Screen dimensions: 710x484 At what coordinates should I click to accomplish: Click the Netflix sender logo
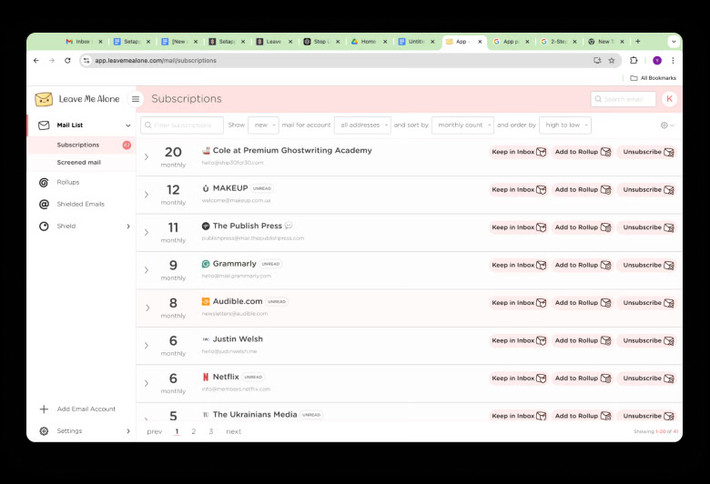coord(206,377)
